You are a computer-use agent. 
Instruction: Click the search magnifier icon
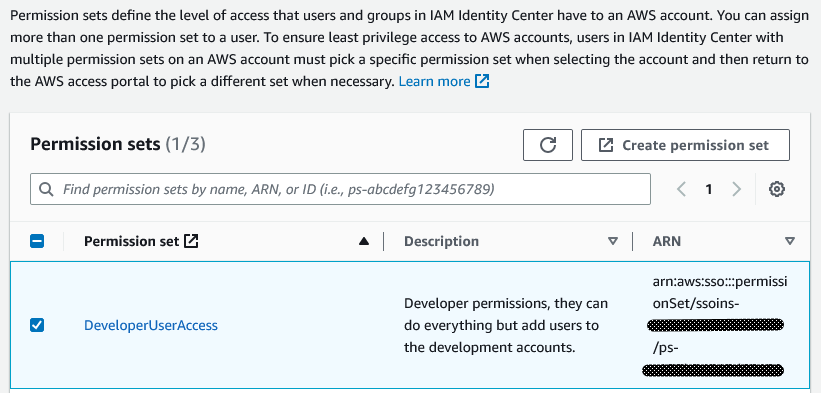[x=46, y=189]
